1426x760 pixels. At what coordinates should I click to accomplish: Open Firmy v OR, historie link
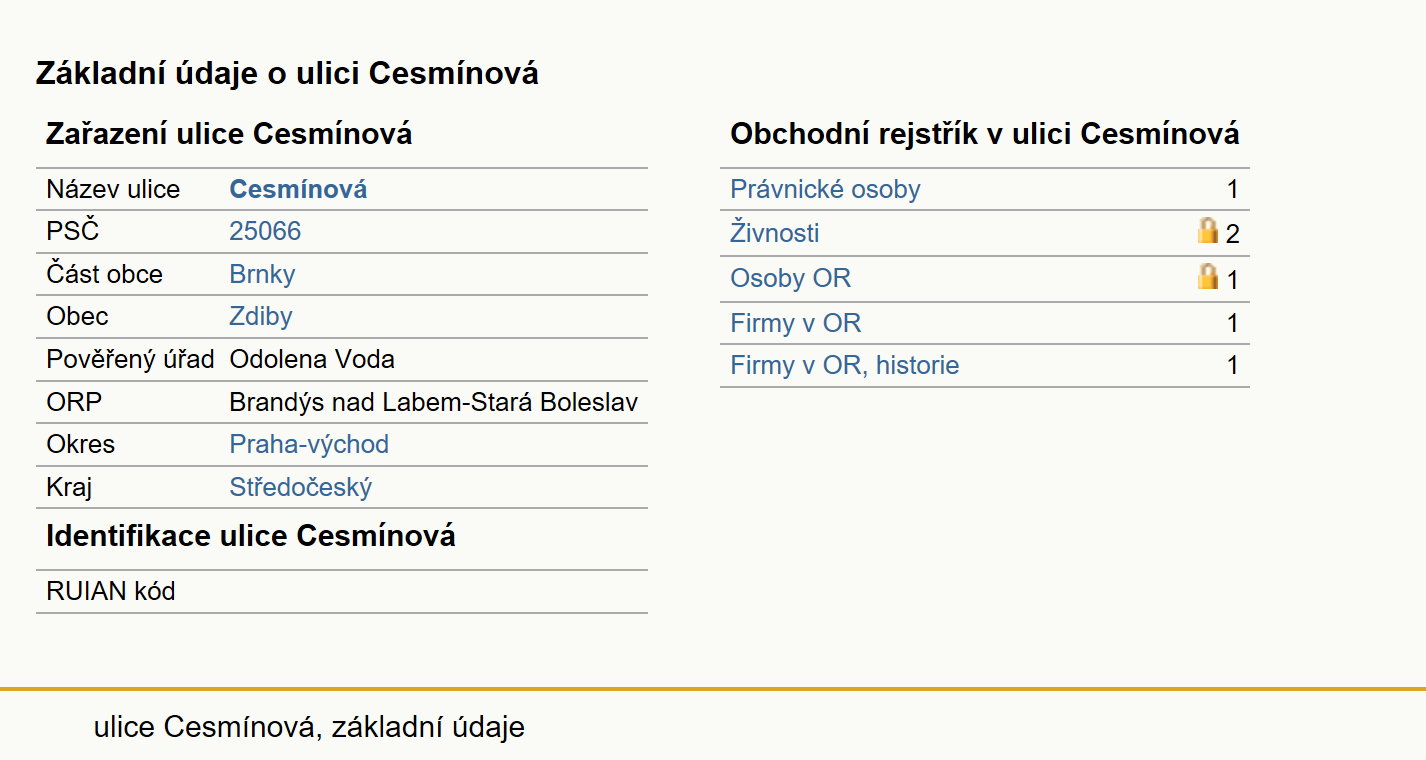(x=845, y=365)
